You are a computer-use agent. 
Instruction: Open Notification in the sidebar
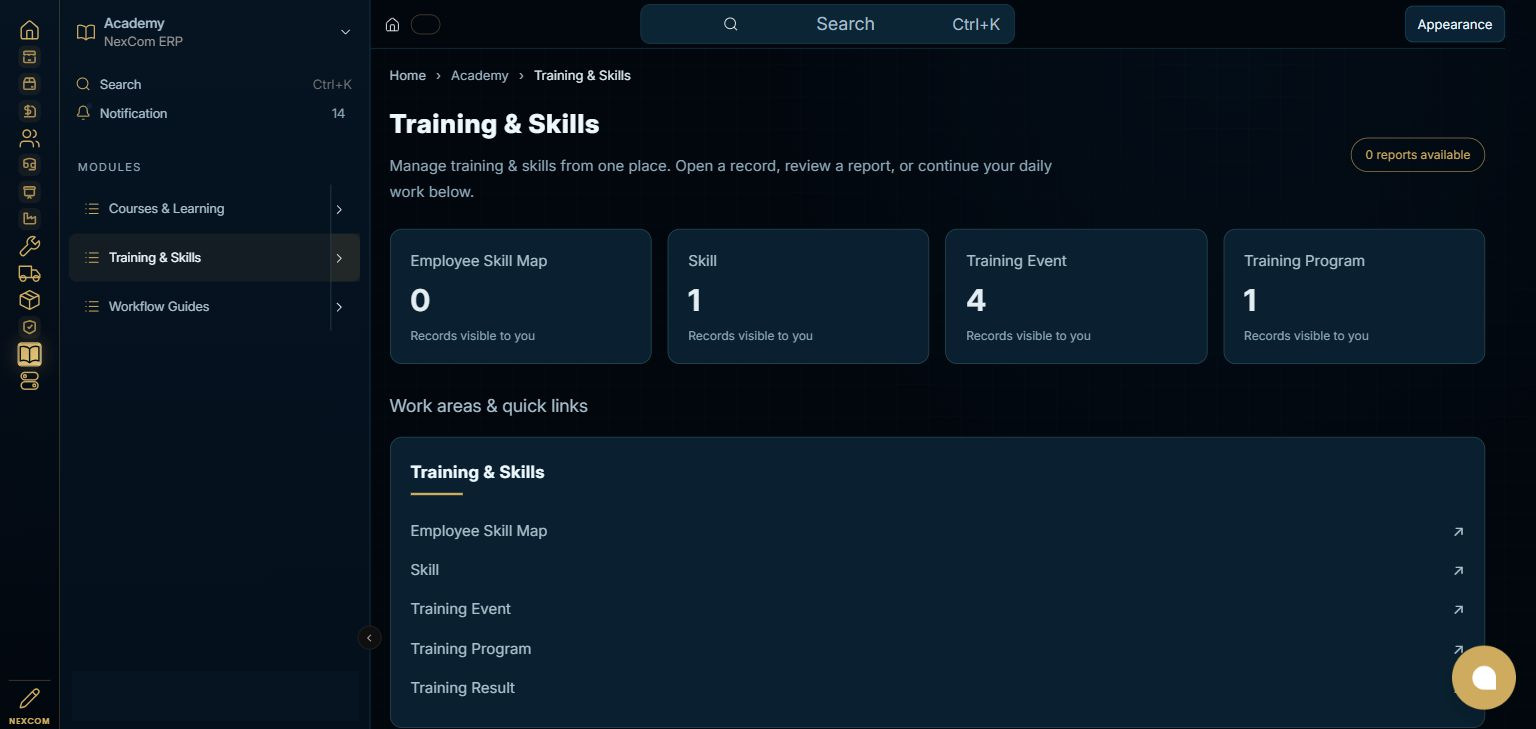point(214,113)
